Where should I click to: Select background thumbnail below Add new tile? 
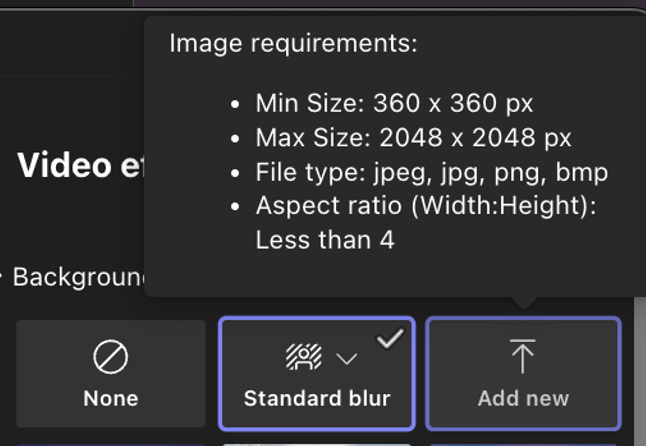click(523, 442)
